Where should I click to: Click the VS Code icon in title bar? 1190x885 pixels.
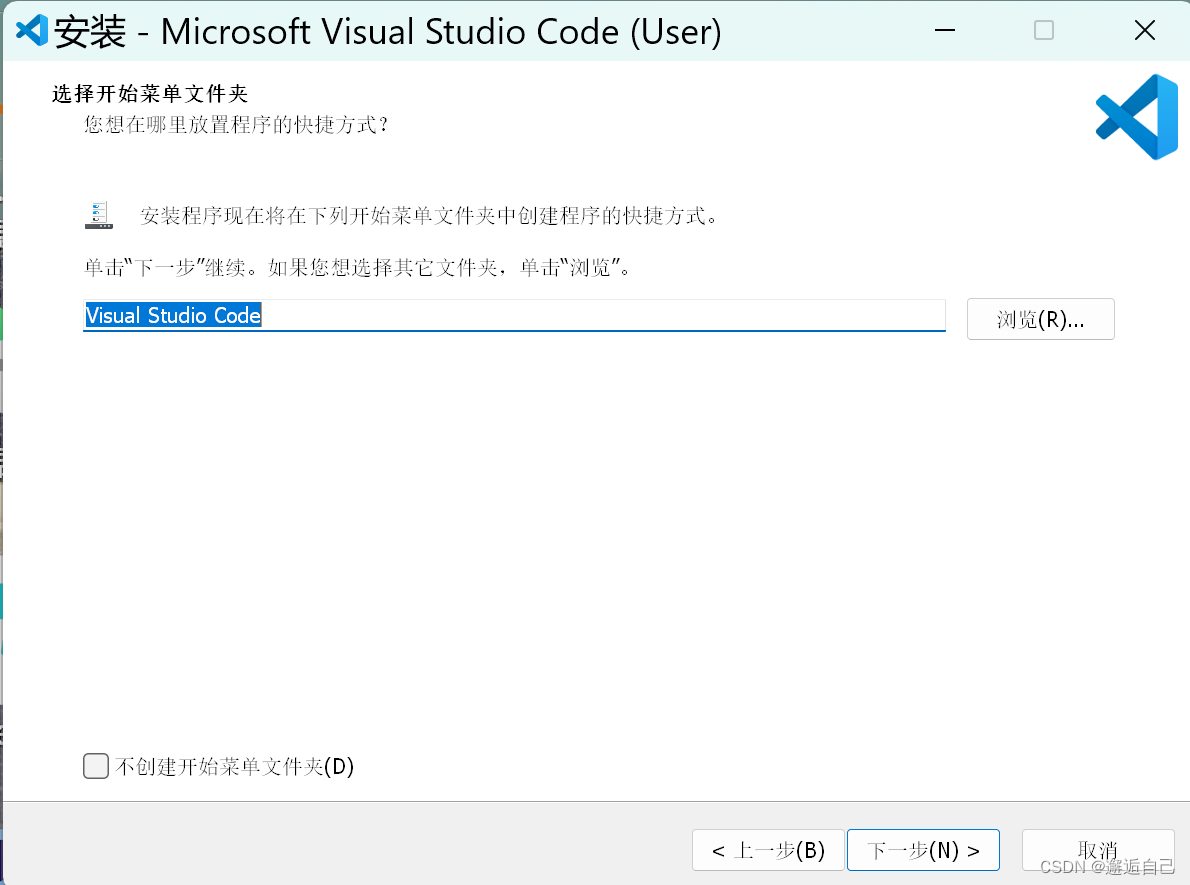[x=32, y=30]
